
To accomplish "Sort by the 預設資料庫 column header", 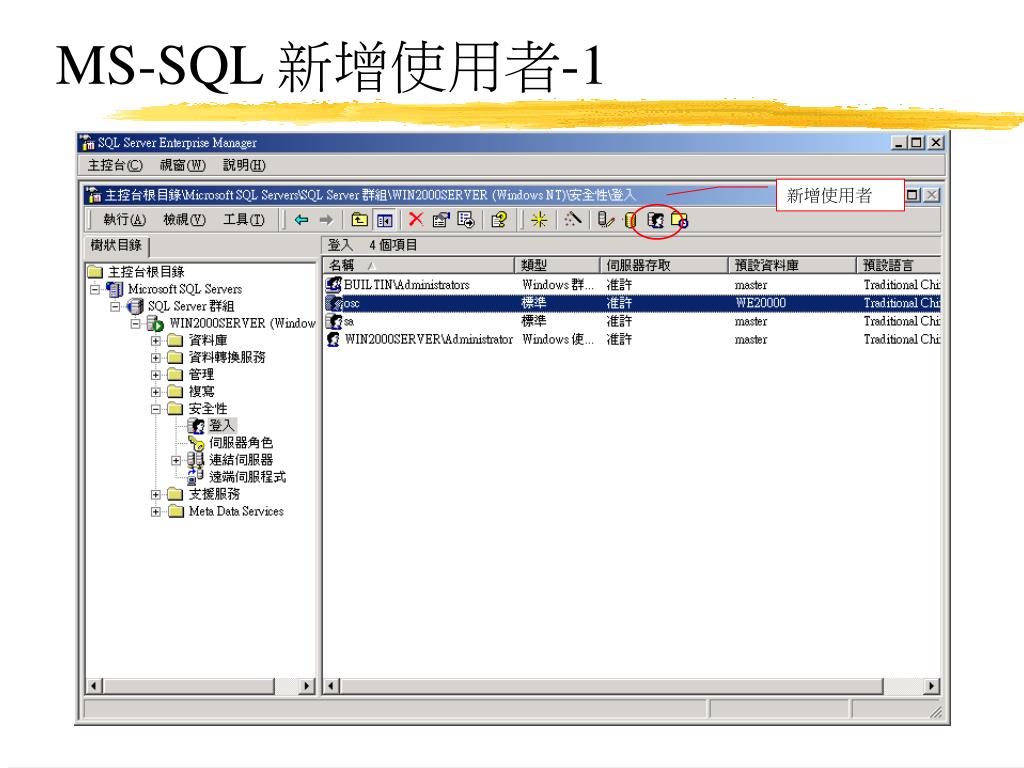I will 792,265.
